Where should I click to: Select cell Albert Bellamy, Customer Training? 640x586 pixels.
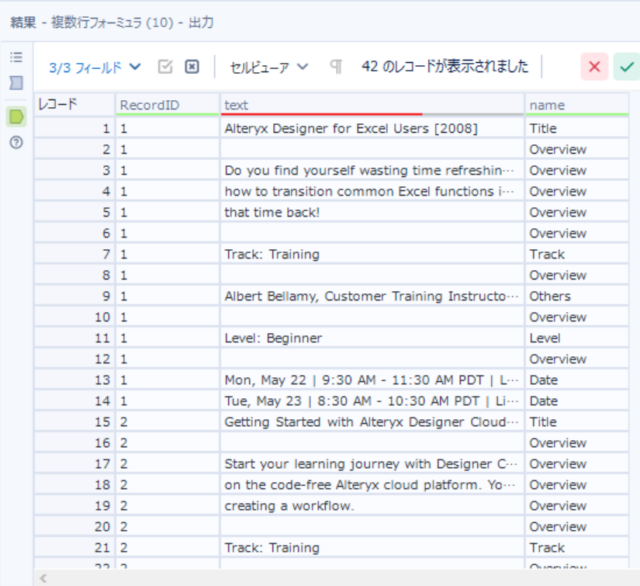372,296
